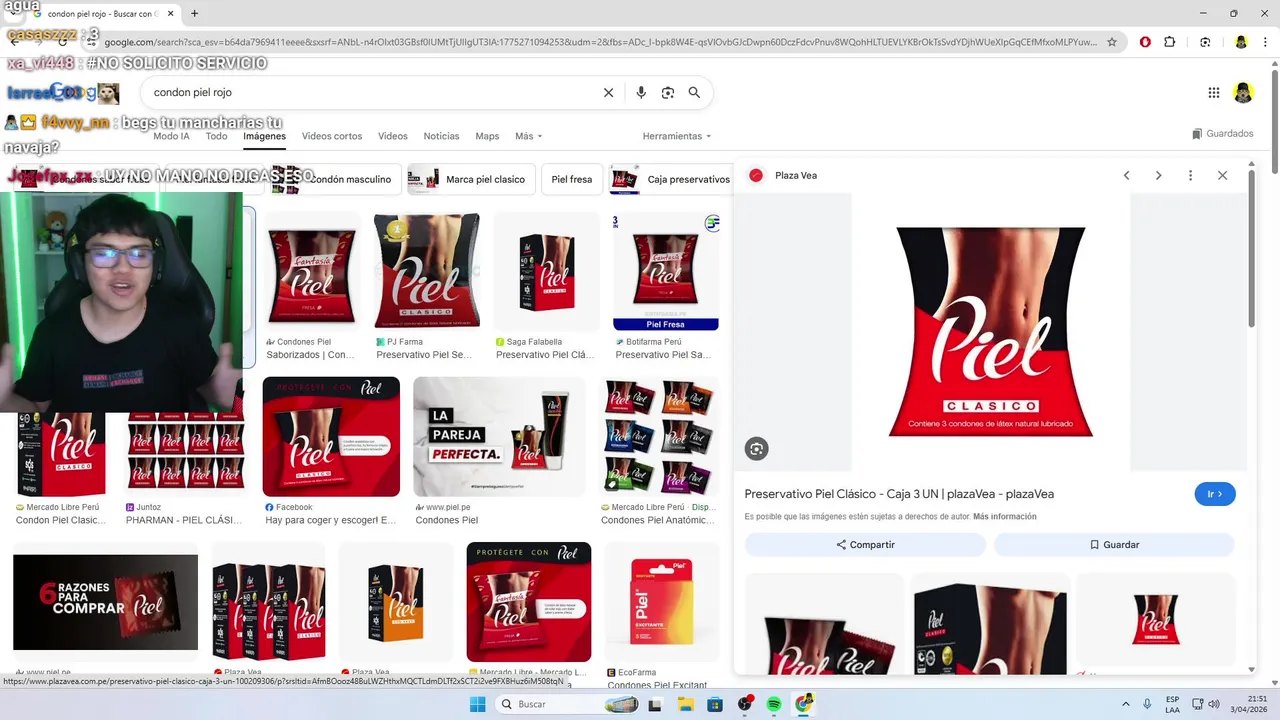
Task: Open the red ad blocker extension
Action: point(1145,42)
